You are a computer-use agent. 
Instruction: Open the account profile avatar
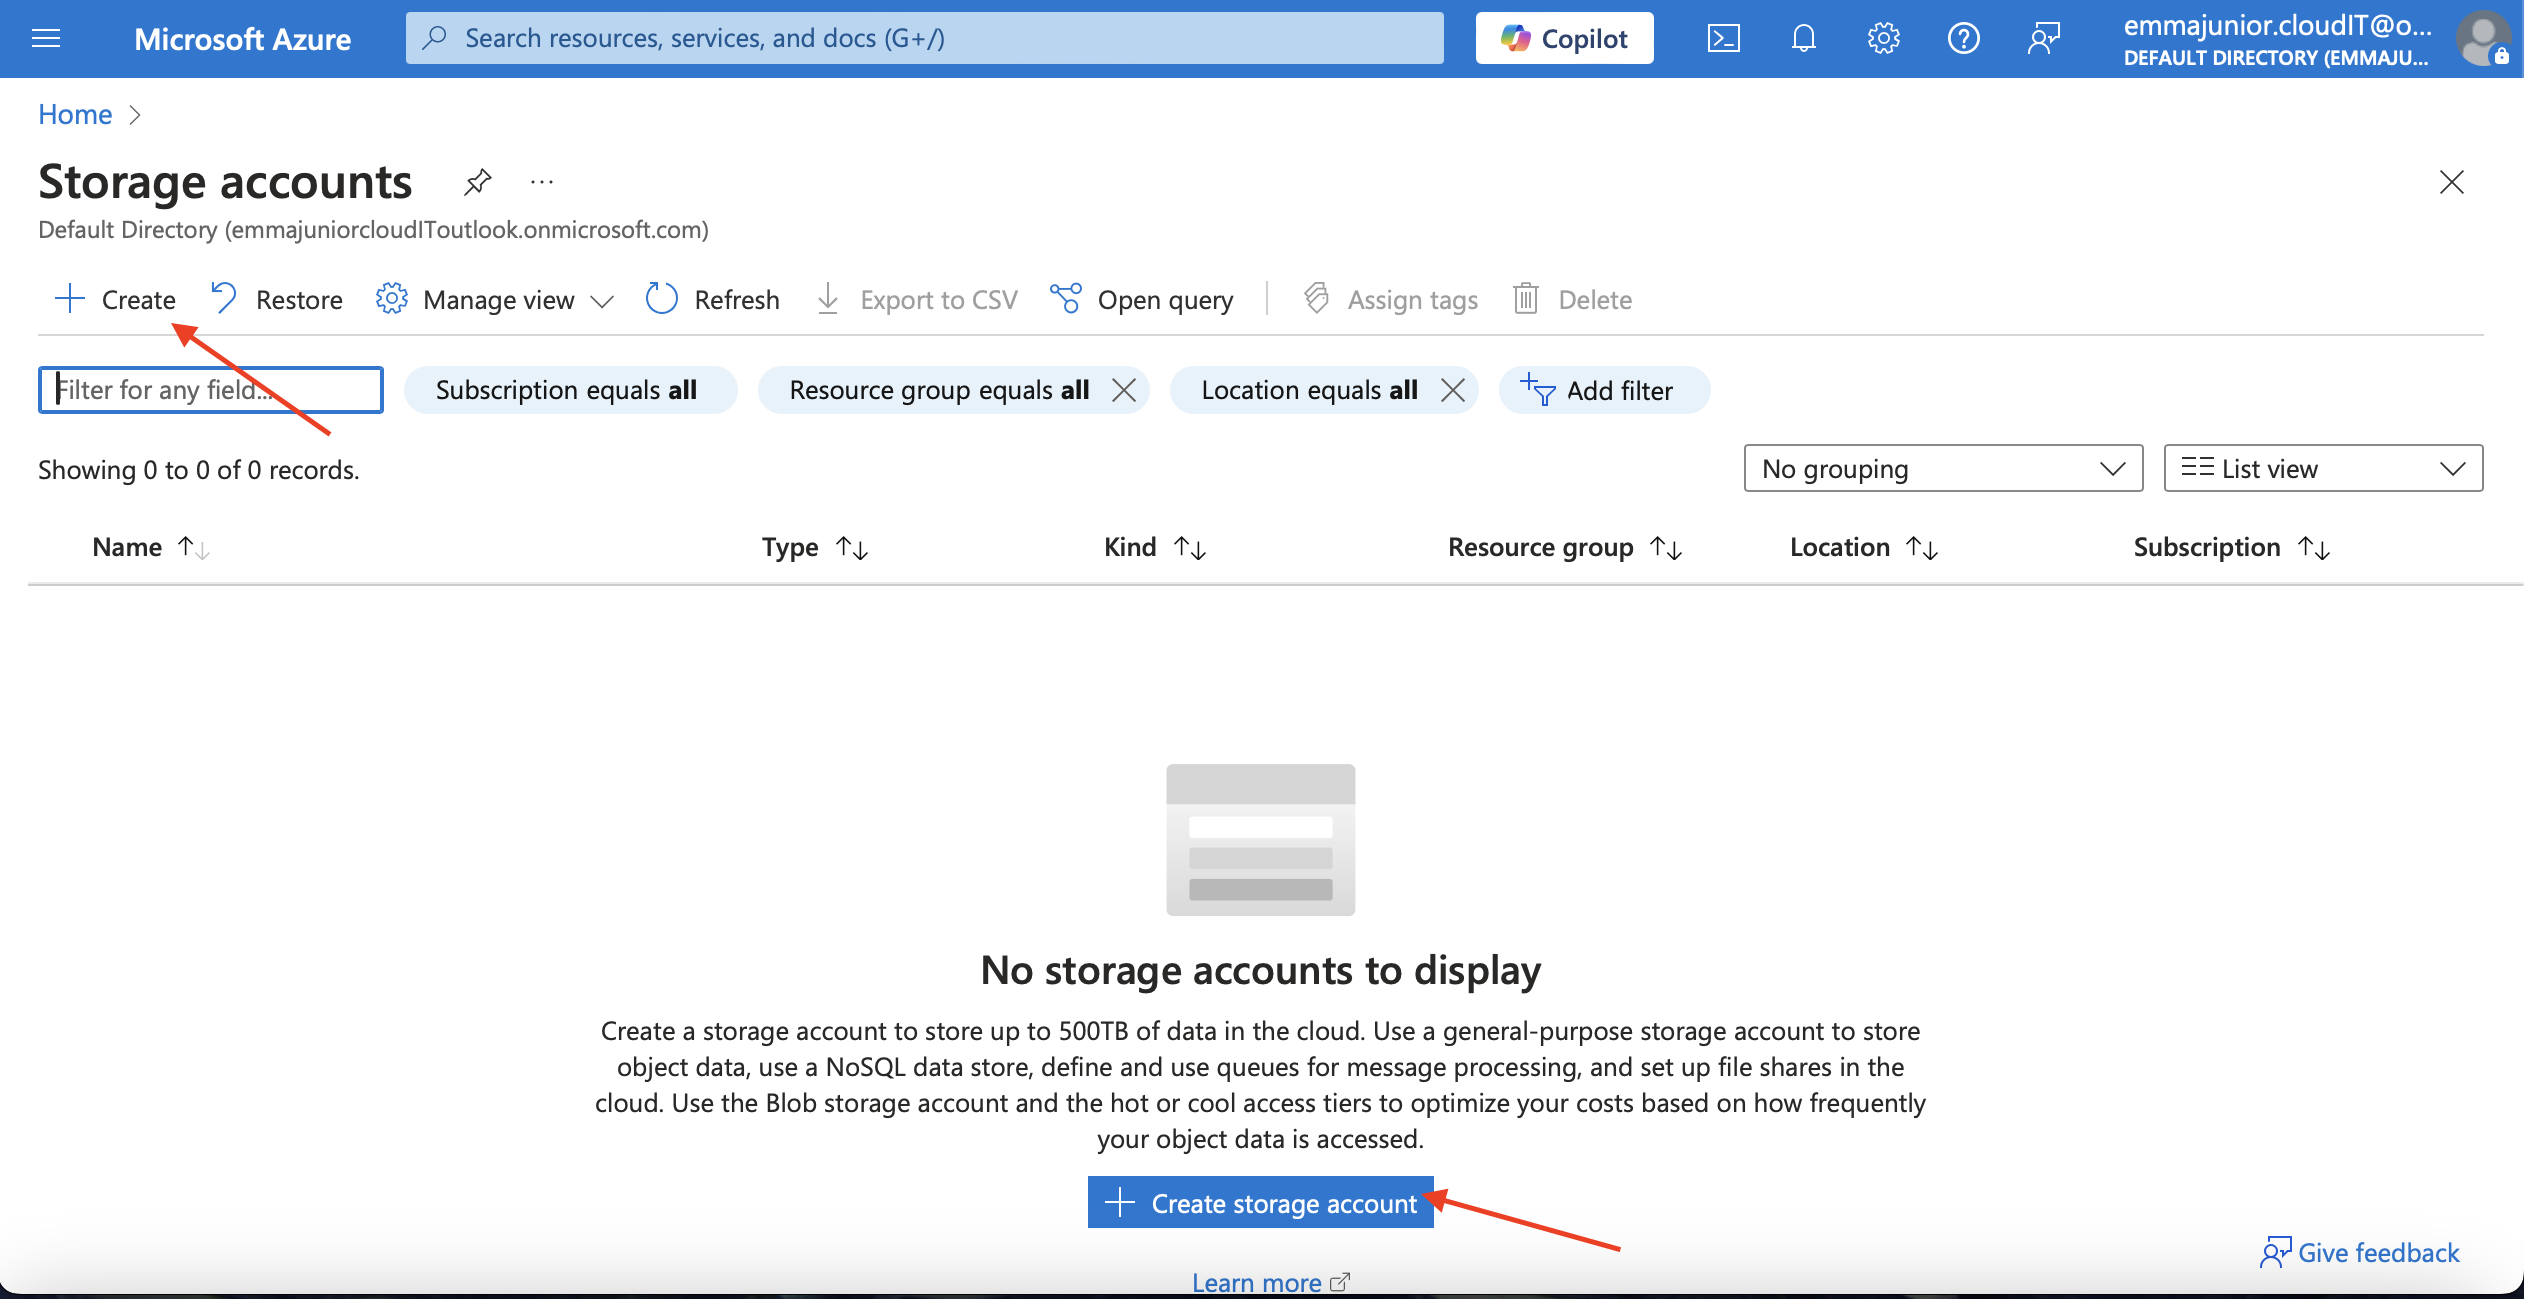tap(2483, 38)
